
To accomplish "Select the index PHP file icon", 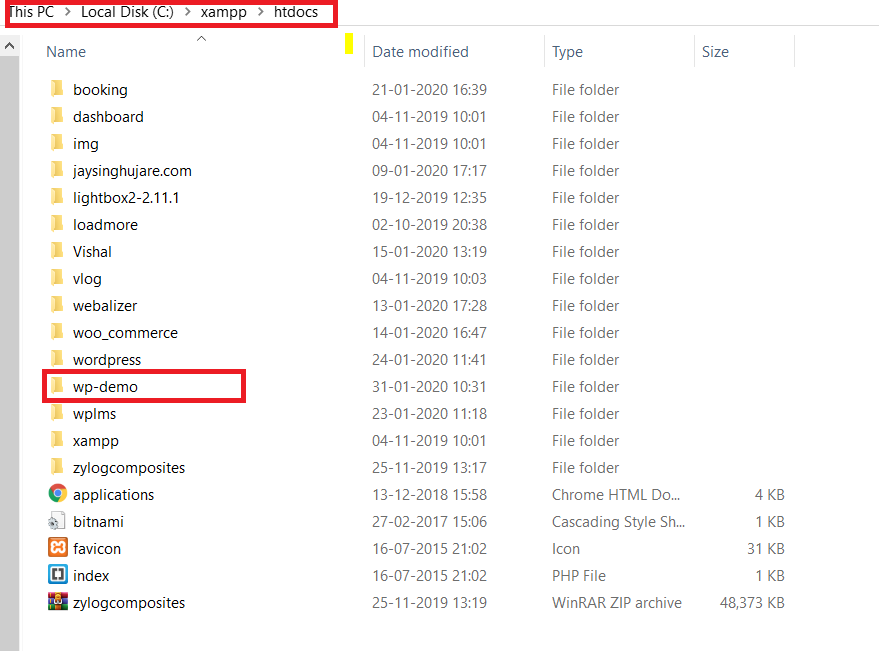I will tap(58, 575).
